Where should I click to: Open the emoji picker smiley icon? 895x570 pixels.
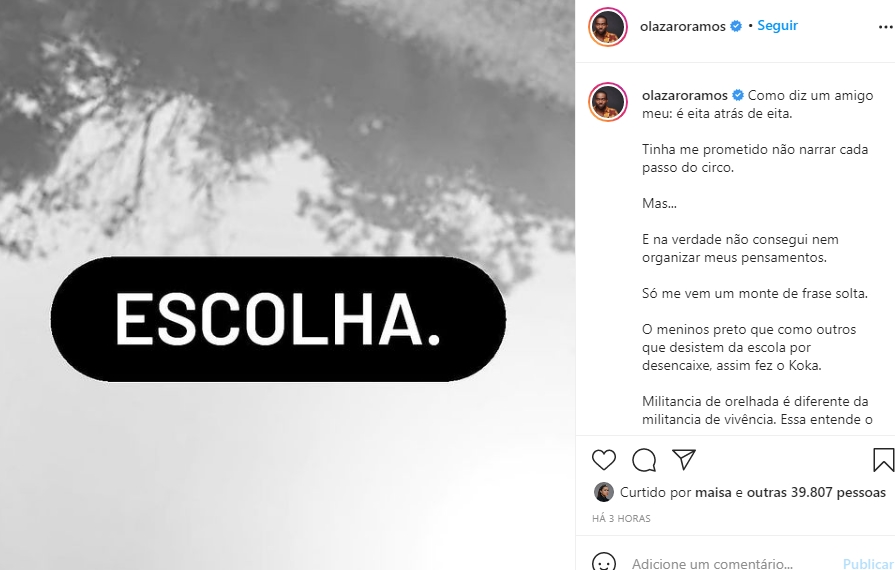click(x=604, y=563)
